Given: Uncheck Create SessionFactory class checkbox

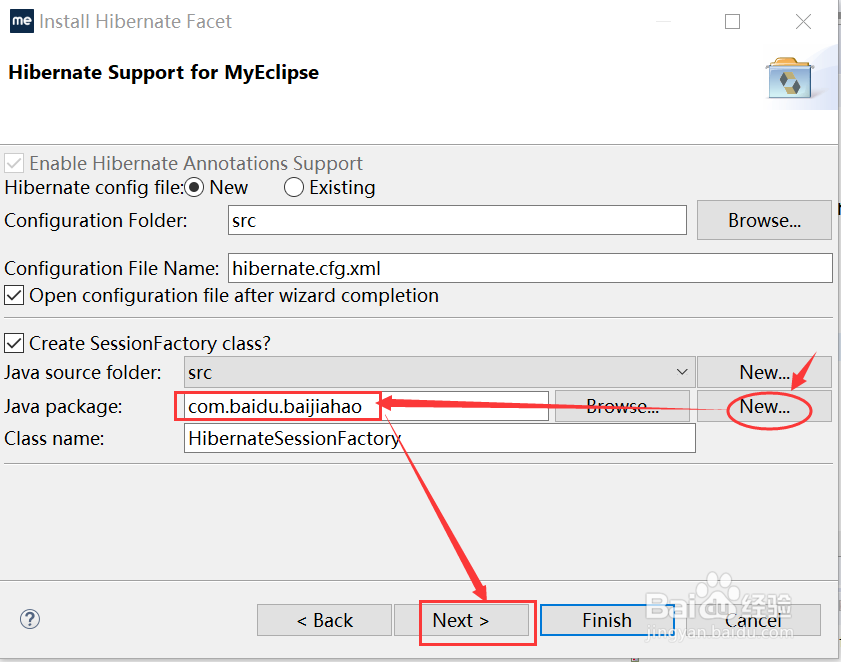Looking at the screenshot, I should pyautogui.click(x=15, y=343).
